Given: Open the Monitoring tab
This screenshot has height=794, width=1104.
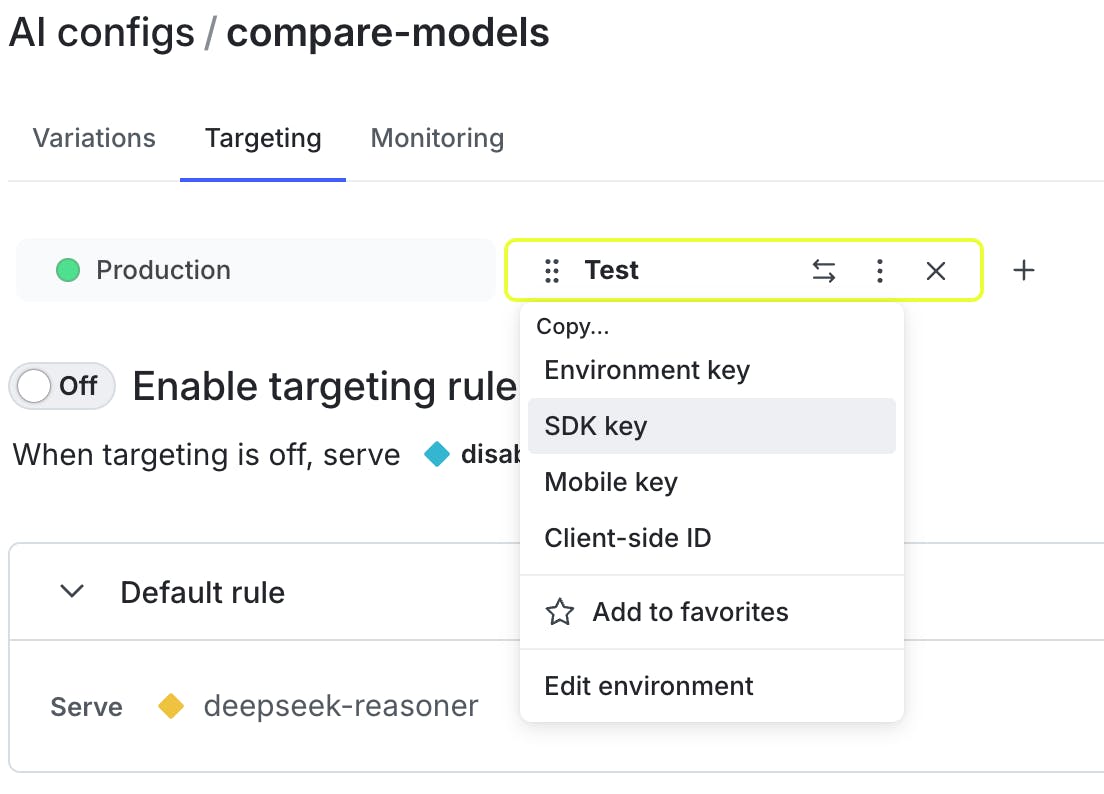Looking at the screenshot, I should [x=437, y=138].
